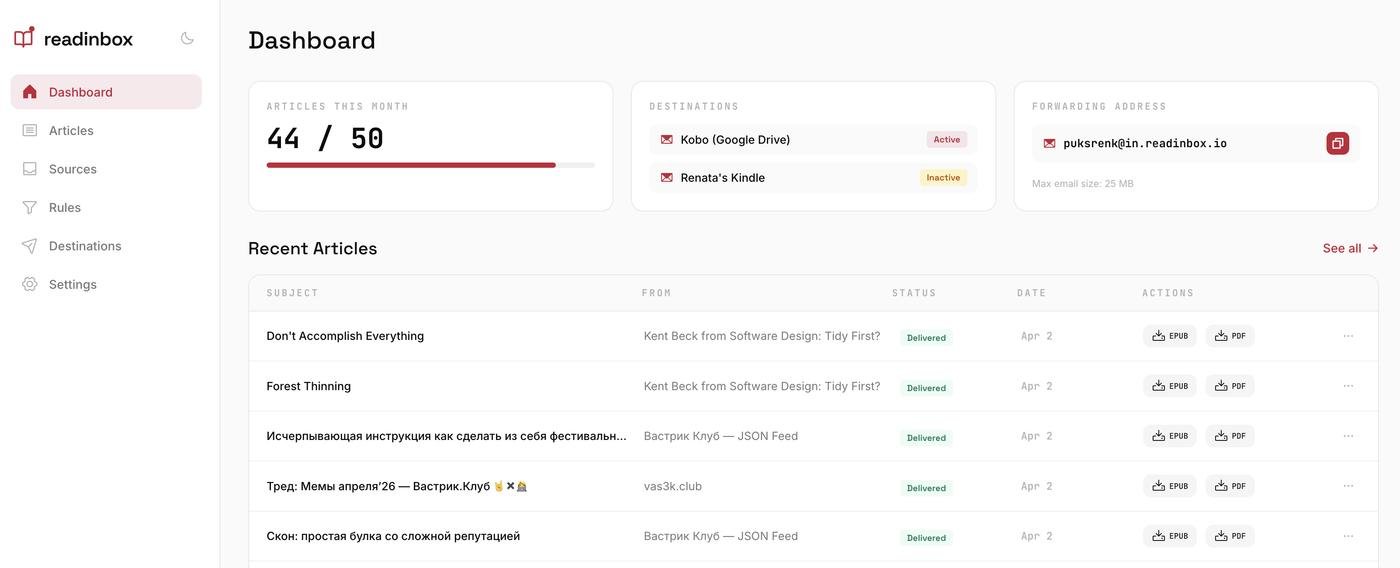Toggle dark mode with the moon icon
The width and height of the screenshot is (1400, 568).
187,38
